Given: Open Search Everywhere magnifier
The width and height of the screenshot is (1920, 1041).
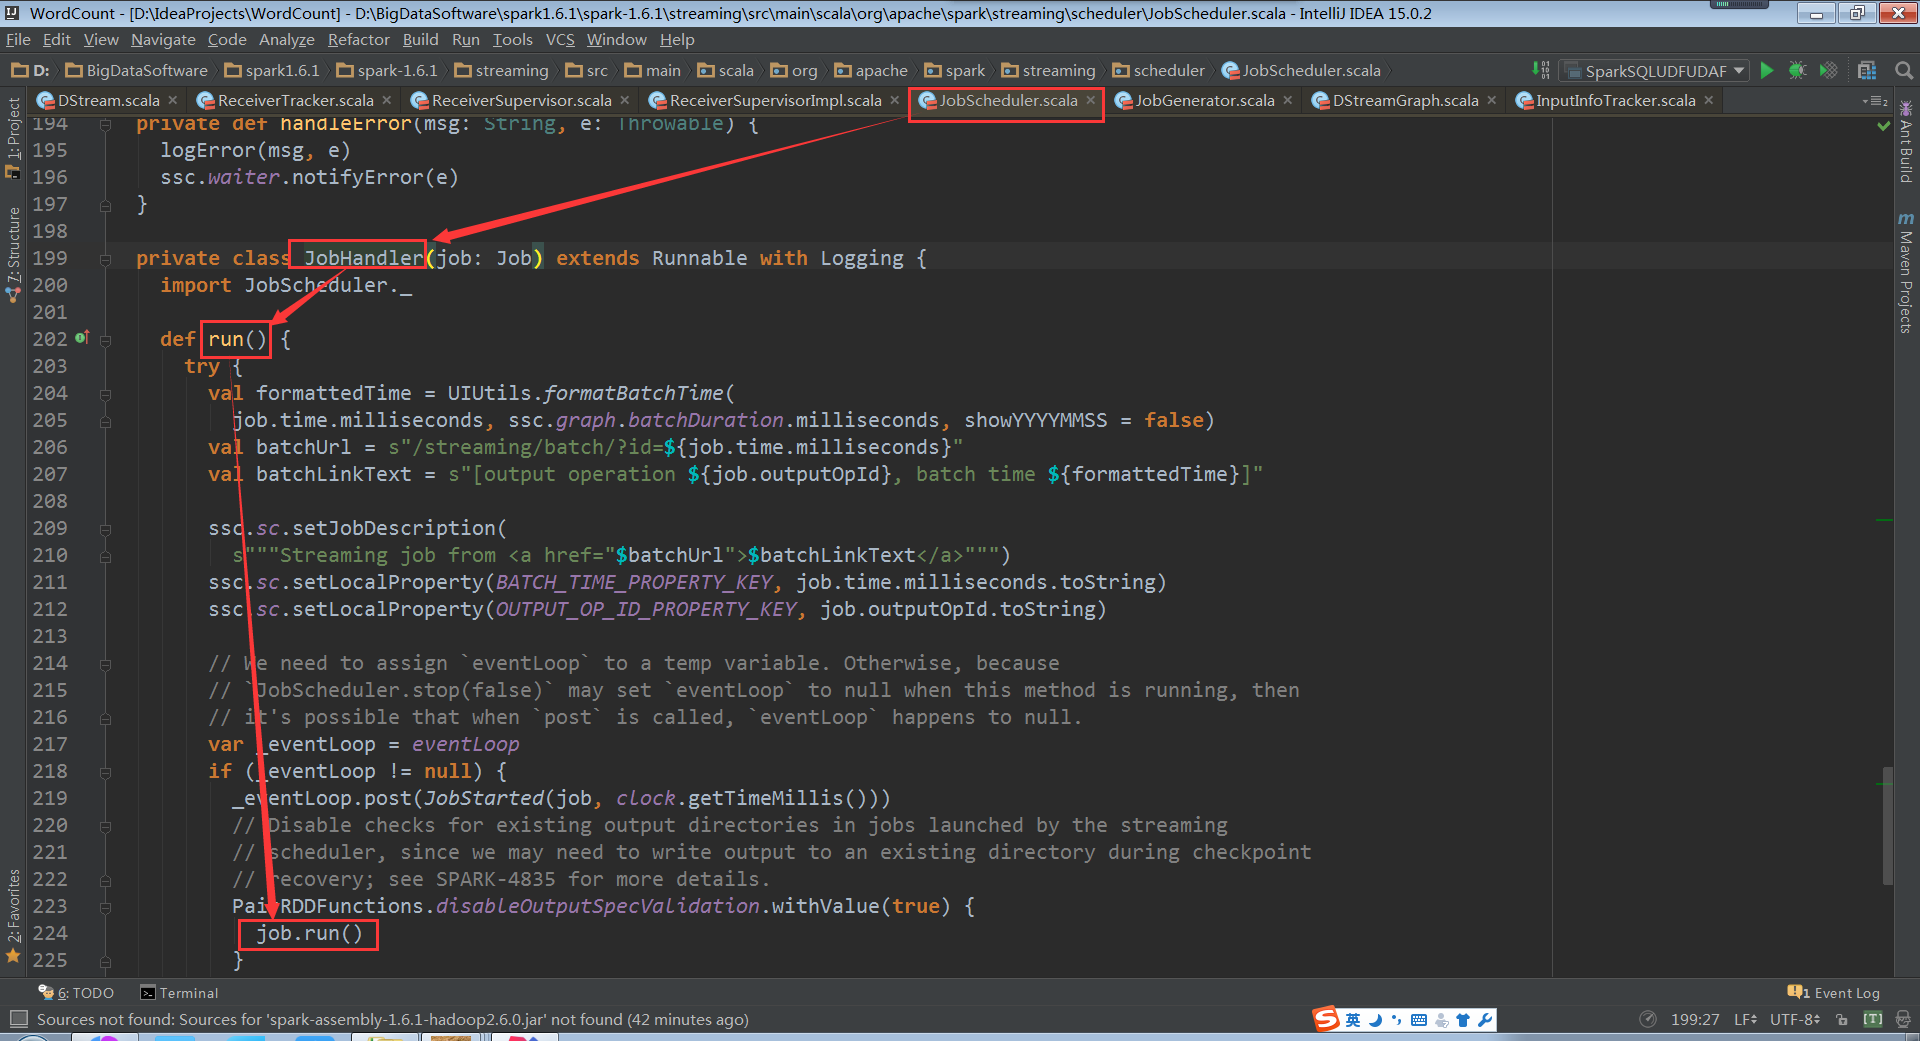Looking at the screenshot, I should [x=1904, y=70].
